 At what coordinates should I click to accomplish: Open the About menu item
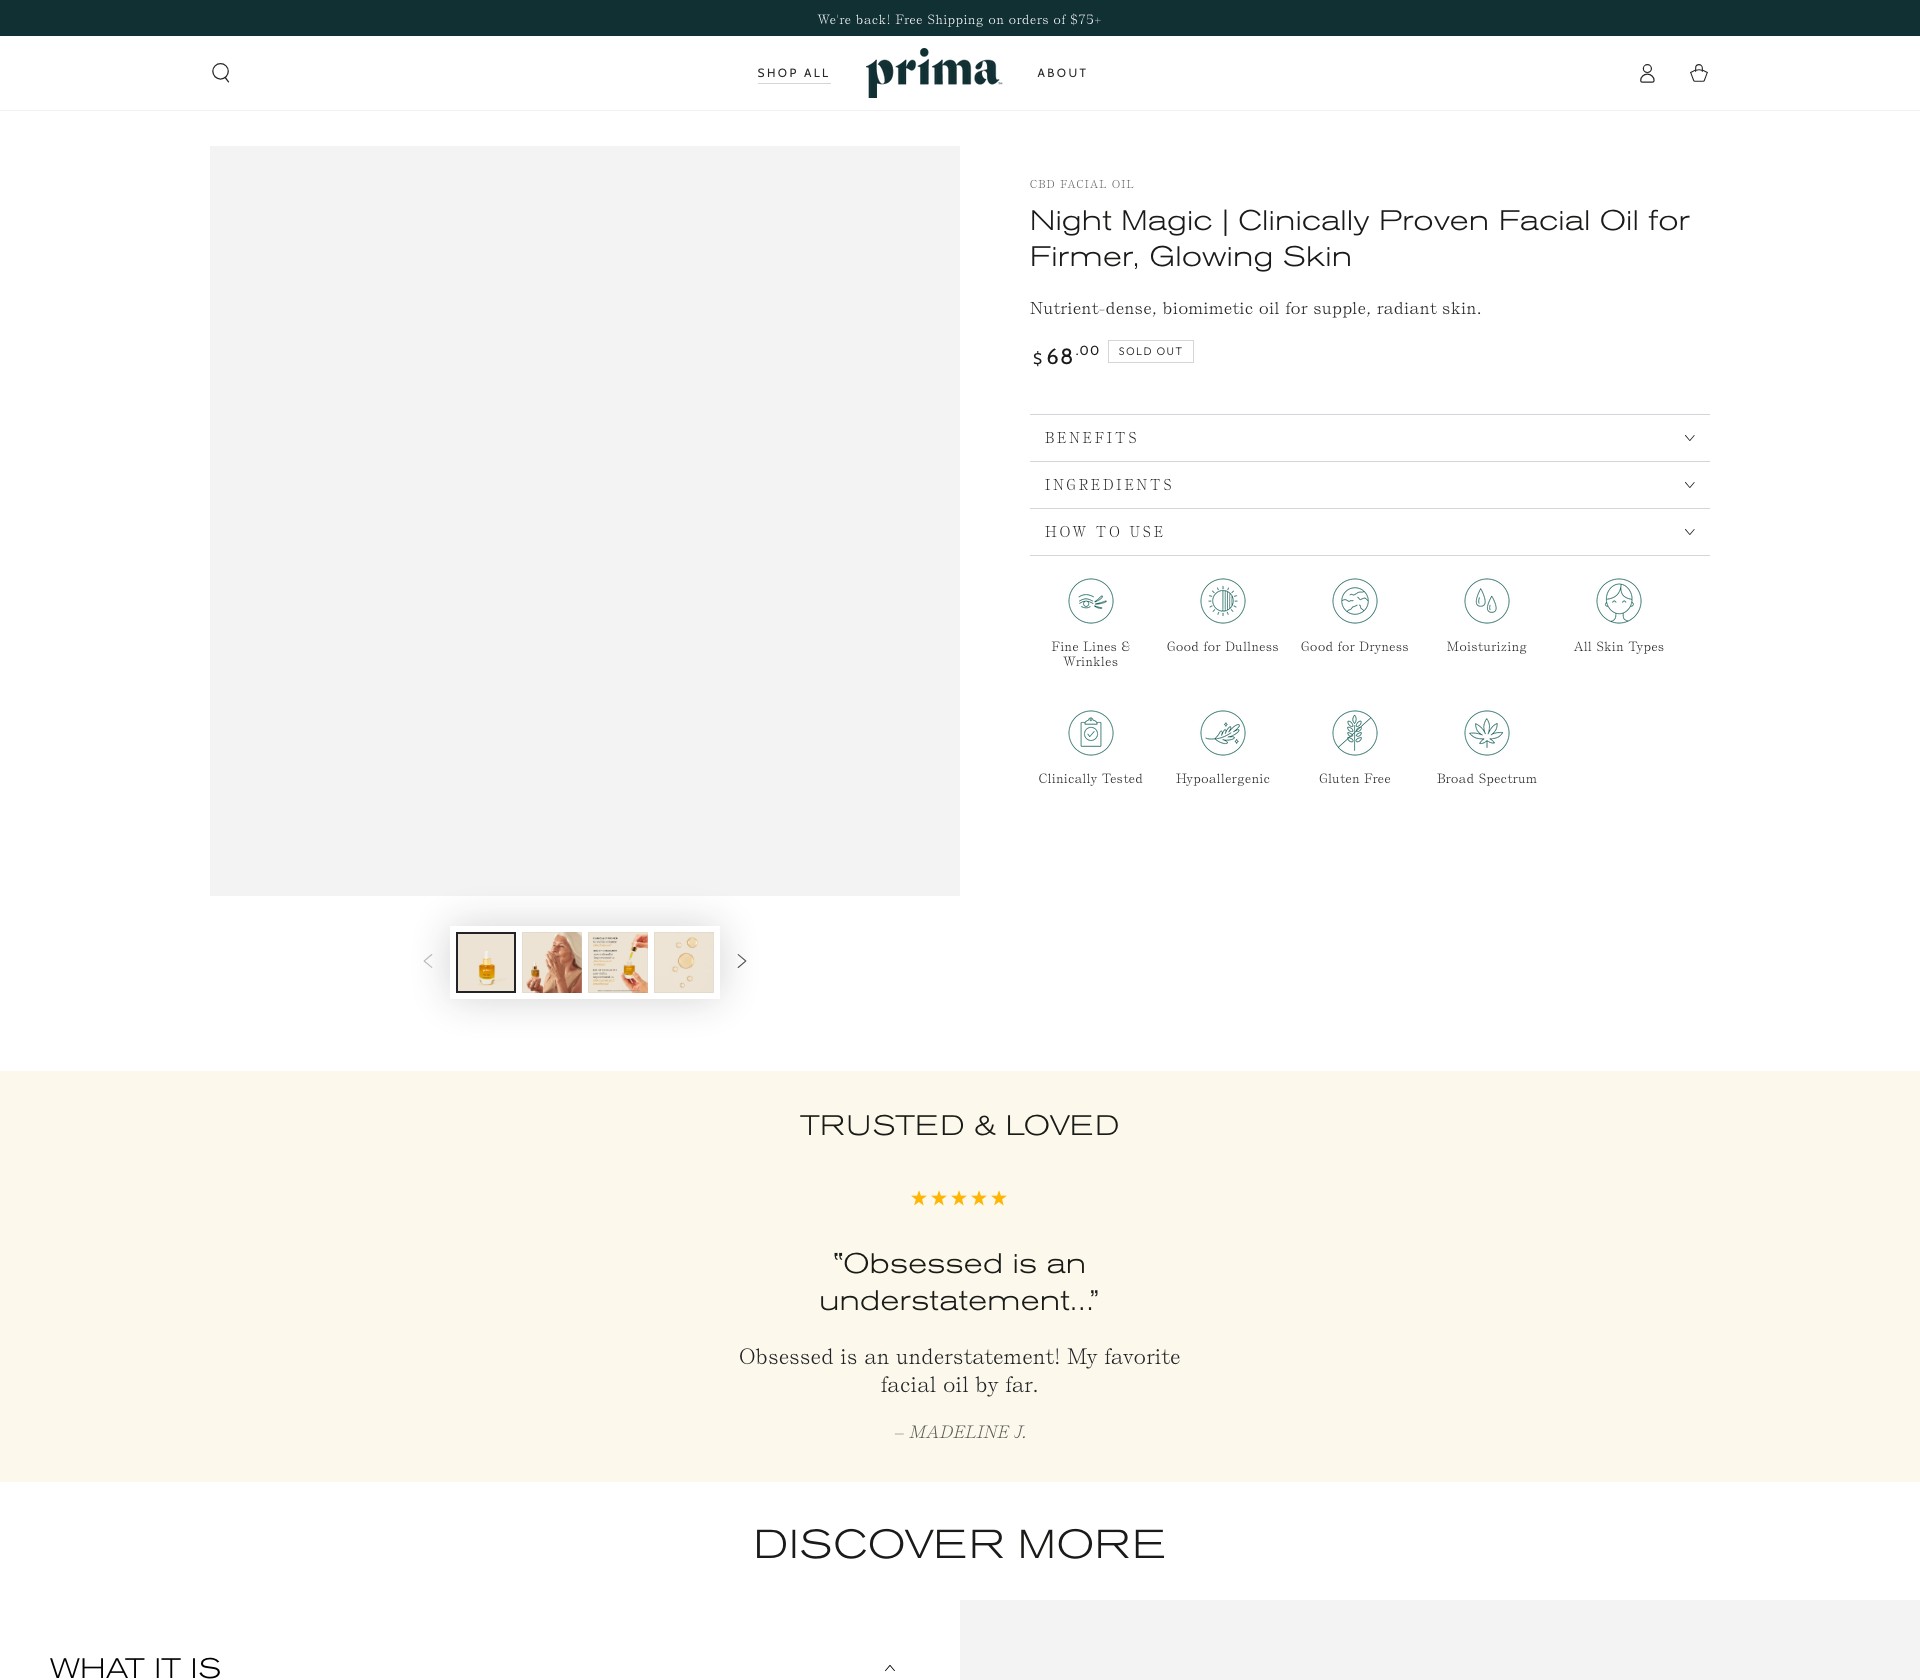(1061, 73)
